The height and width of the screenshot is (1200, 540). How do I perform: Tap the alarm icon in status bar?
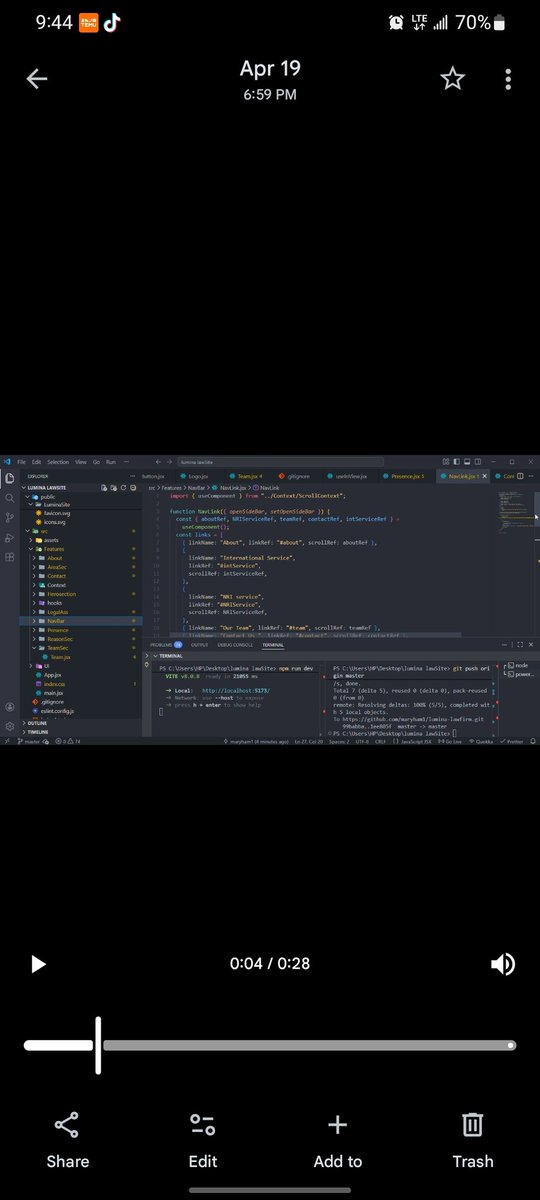(x=396, y=23)
